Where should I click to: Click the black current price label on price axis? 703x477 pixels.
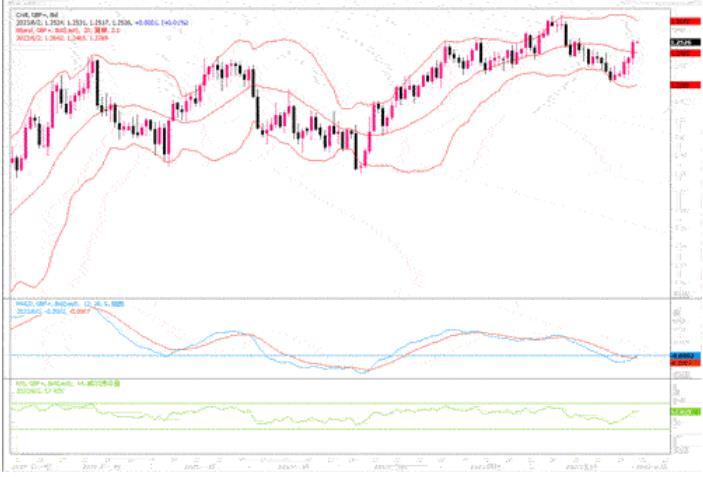tap(683, 43)
